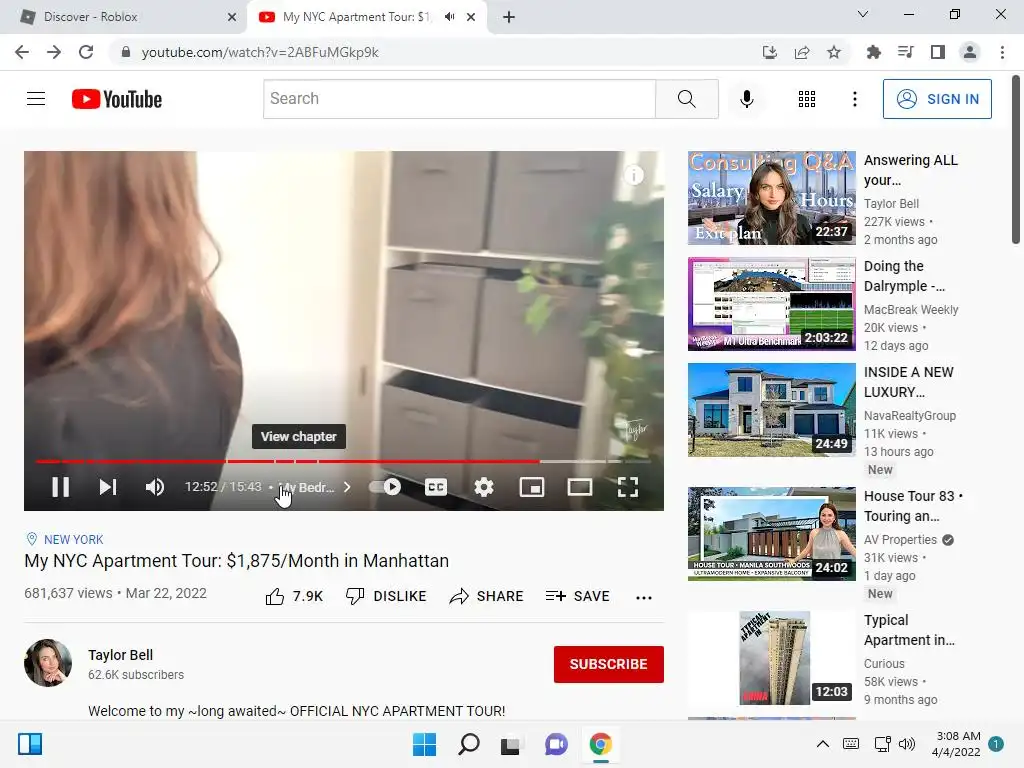The height and width of the screenshot is (768, 1024).
Task: Open the SHARE dialog
Action: pyautogui.click(x=487, y=596)
